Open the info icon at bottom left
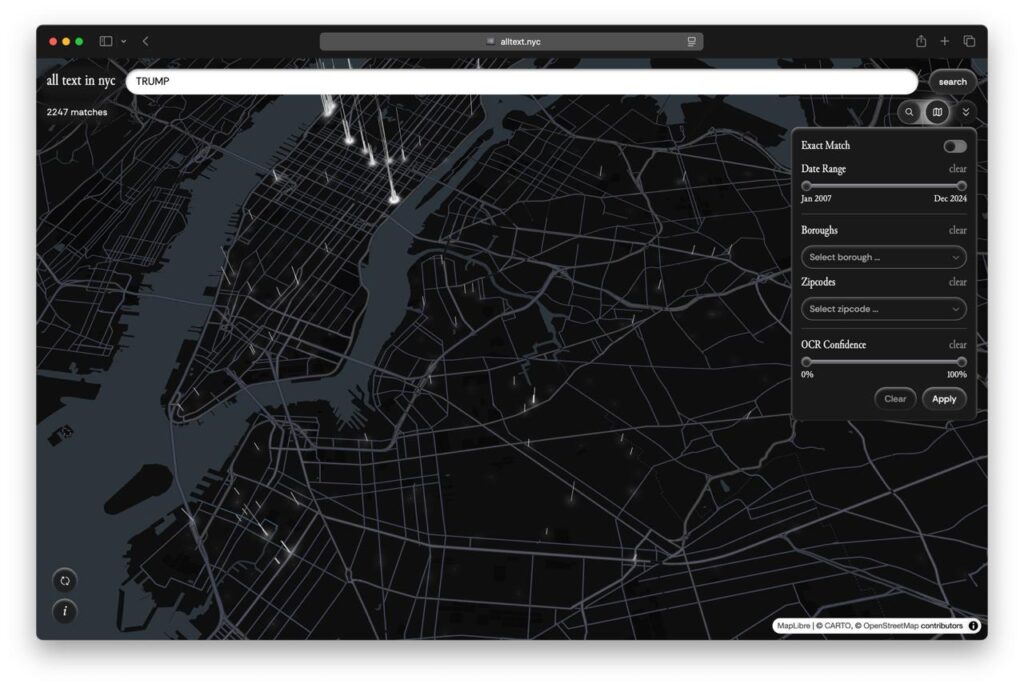Image resolution: width=1024 pixels, height=688 pixels. [65, 612]
